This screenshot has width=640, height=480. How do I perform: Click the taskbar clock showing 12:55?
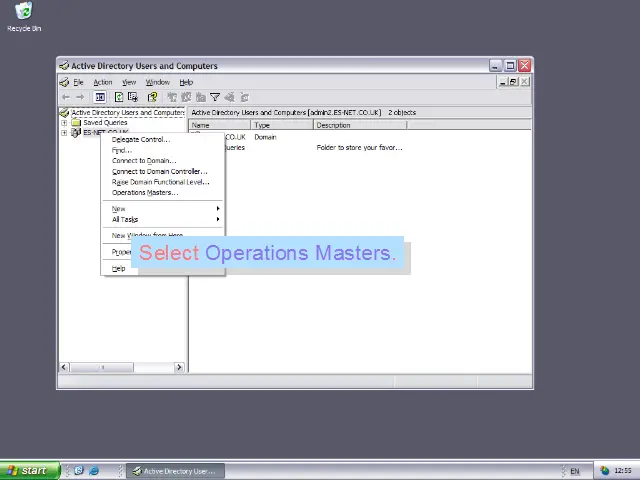[622, 471]
